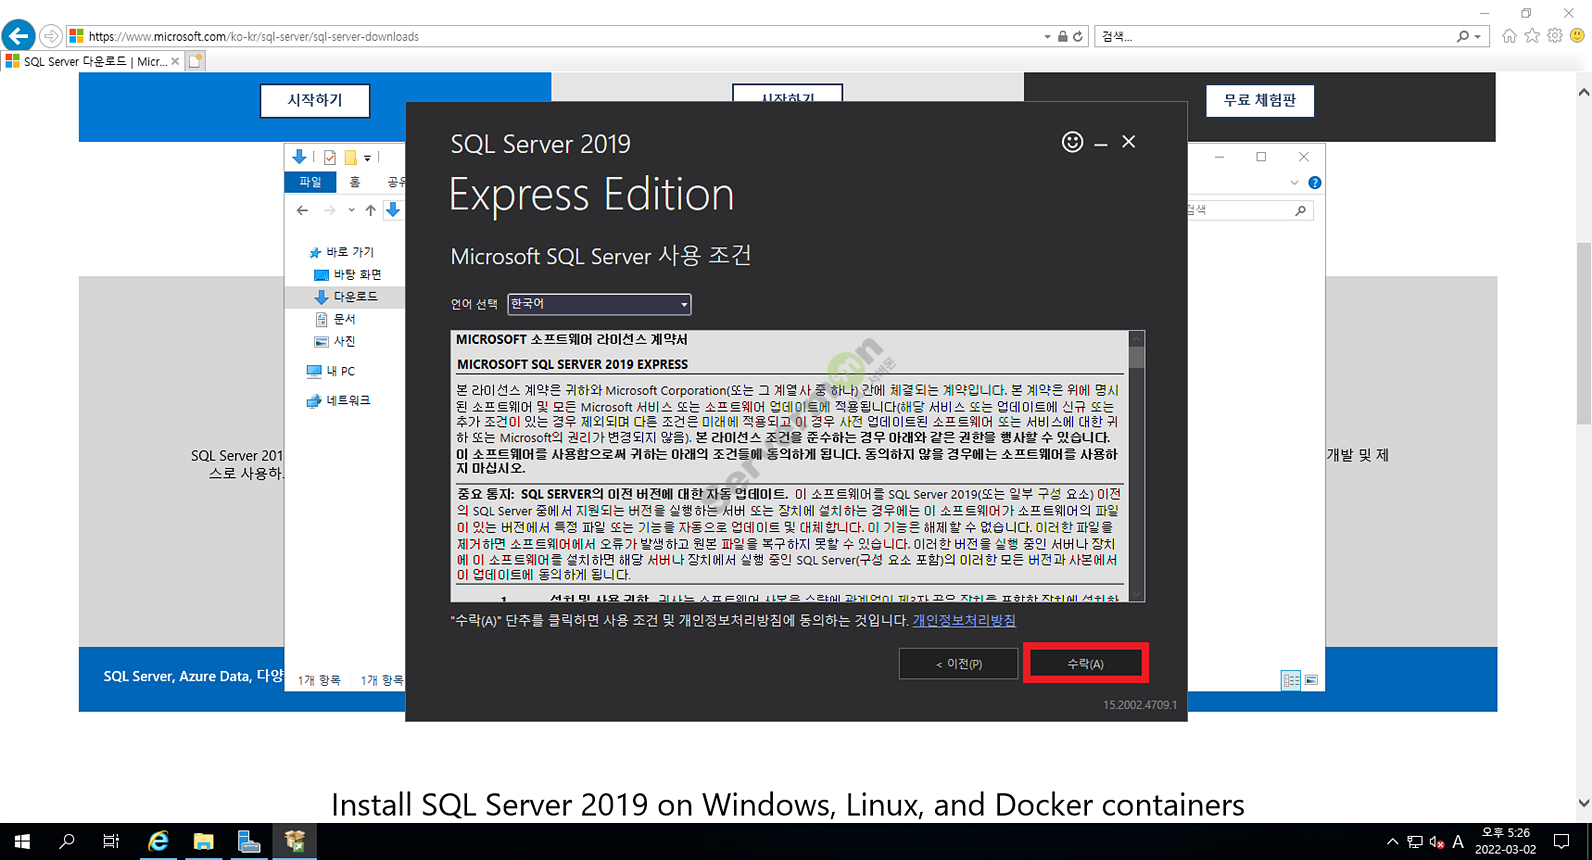Click new folder icon in Explorer quick access toolbar

click(350, 157)
